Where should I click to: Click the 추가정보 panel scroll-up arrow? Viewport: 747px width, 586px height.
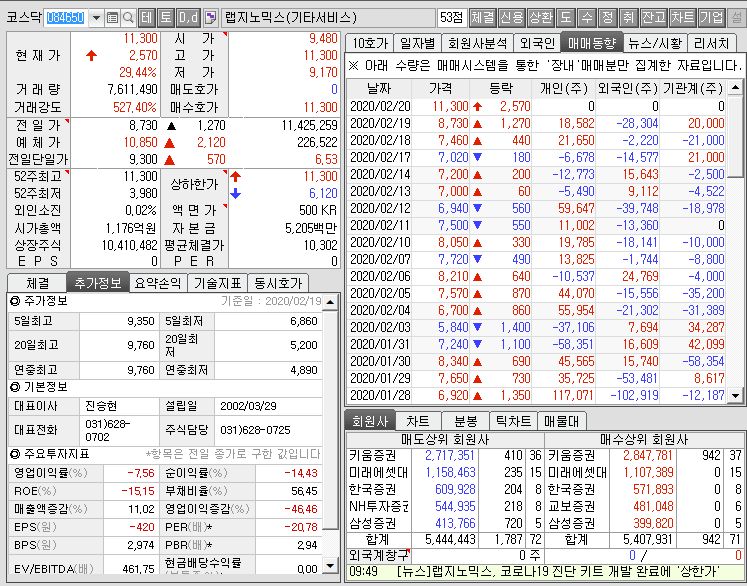click(330, 302)
